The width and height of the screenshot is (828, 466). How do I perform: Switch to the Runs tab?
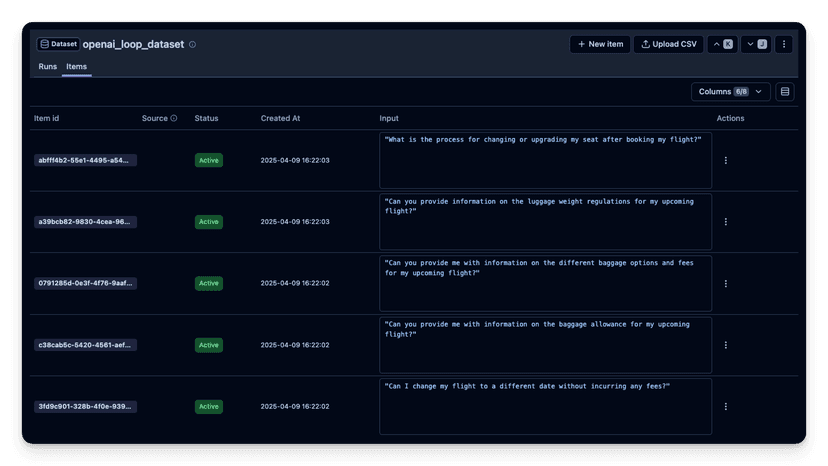click(x=48, y=67)
